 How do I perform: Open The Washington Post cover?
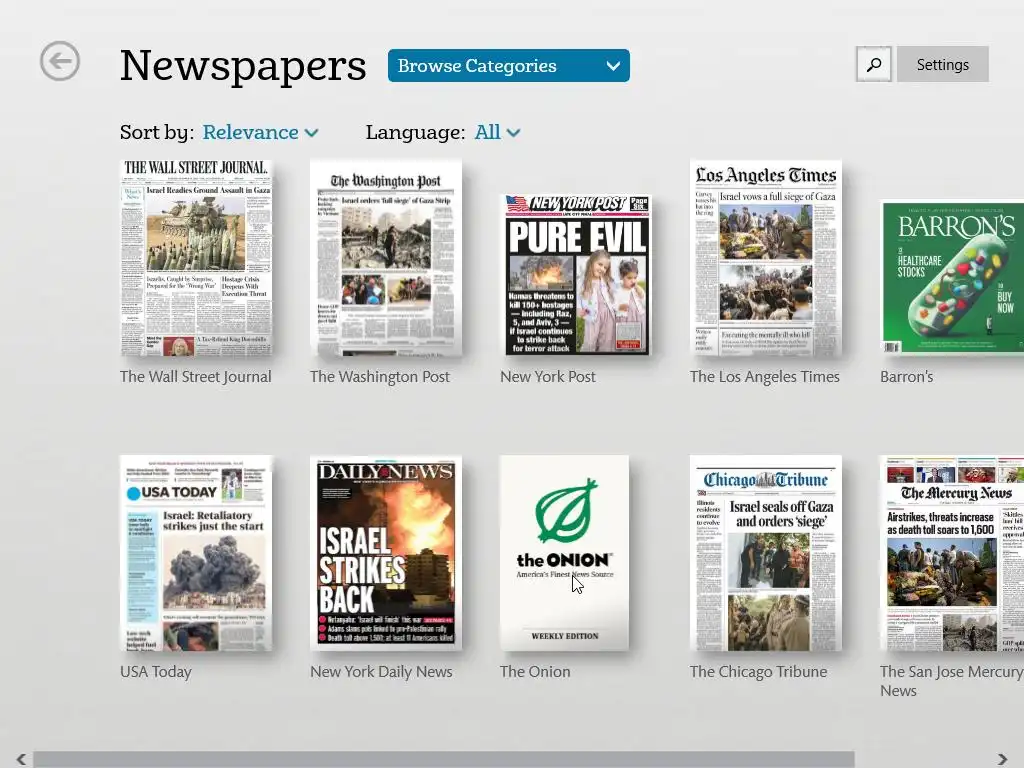click(385, 257)
